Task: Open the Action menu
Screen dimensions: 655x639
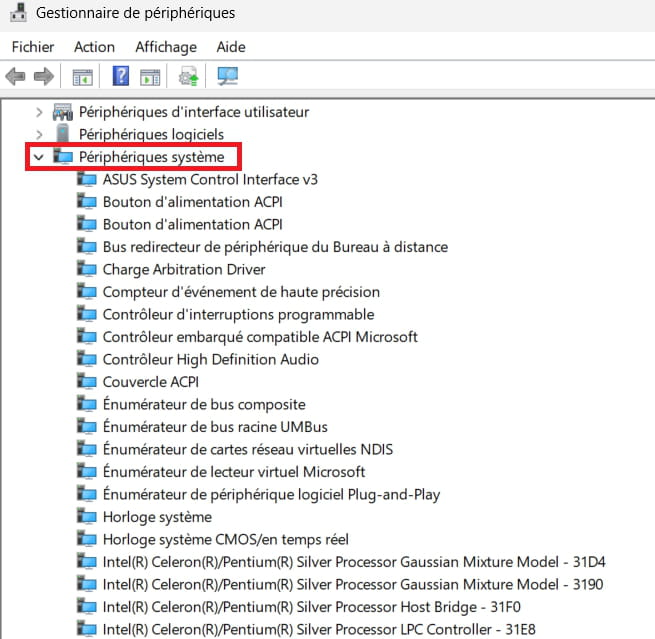Action: click(94, 47)
